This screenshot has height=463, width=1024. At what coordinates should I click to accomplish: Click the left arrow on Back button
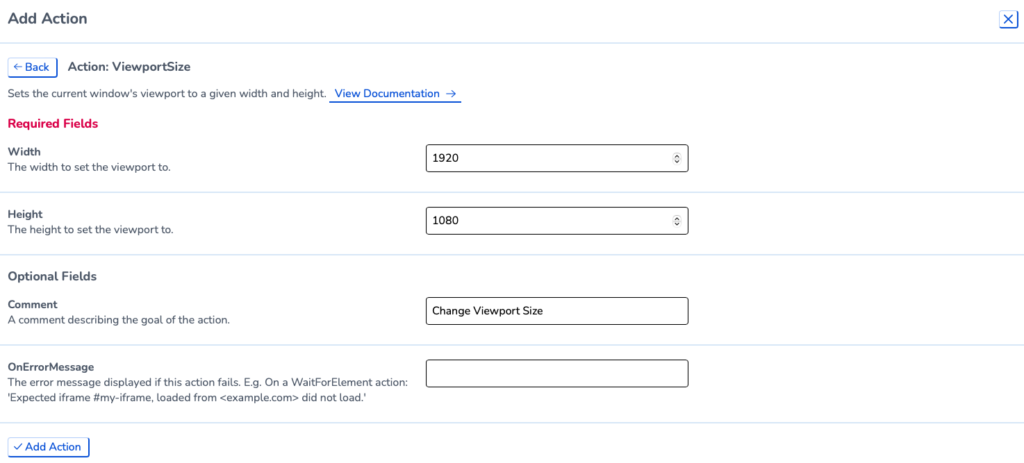[x=18, y=67]
